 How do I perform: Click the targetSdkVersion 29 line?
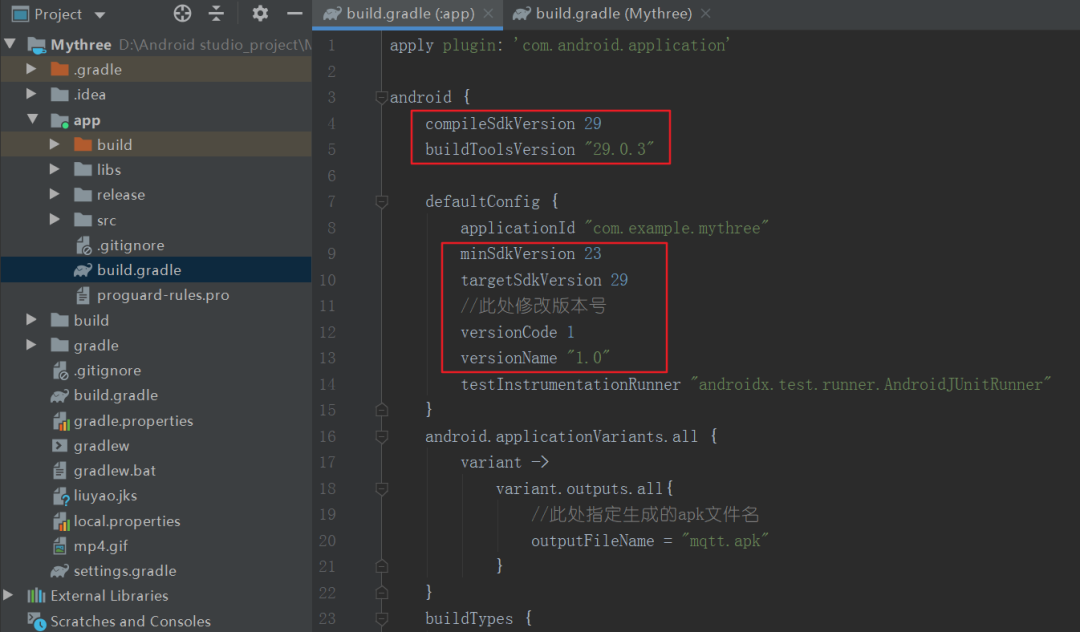(544, 280)
